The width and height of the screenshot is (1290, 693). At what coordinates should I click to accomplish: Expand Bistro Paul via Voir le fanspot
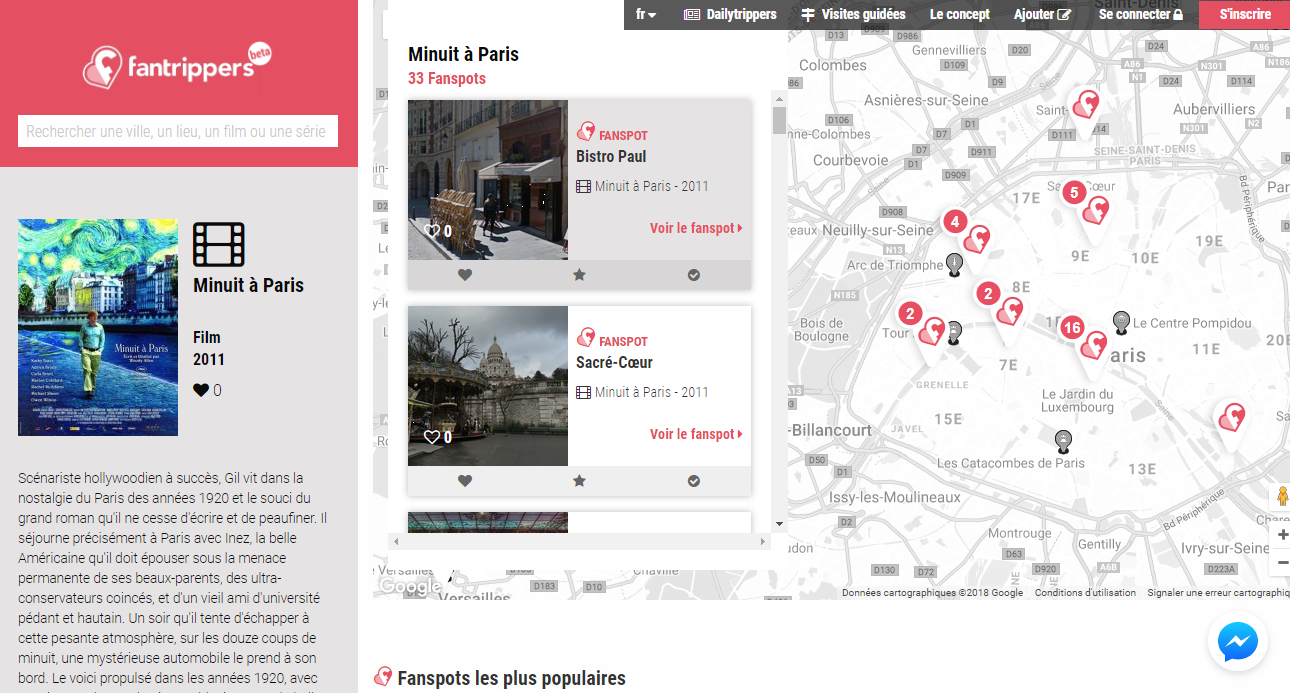[x=696, y=228]
